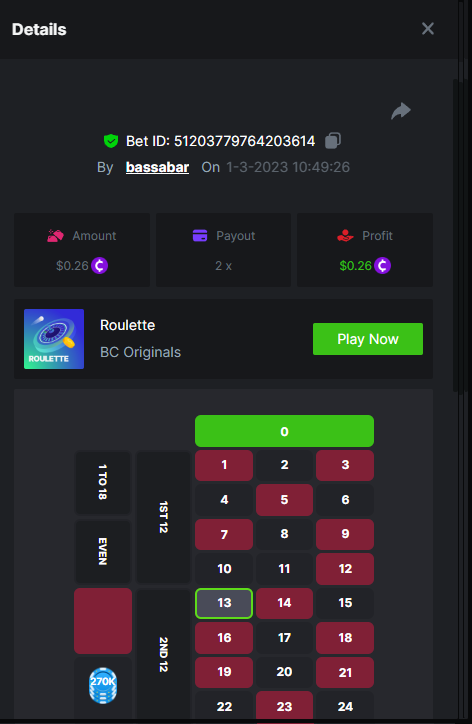Click the purple coin icon beside Profit
Viewport: 472px width, 724px height.
point(382,265)
